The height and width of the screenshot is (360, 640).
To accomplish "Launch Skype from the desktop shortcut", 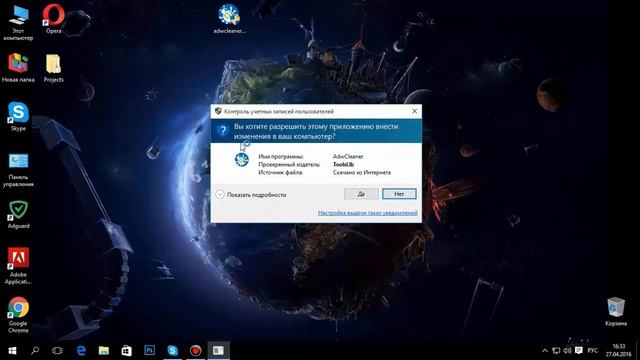I will (18, 117).
